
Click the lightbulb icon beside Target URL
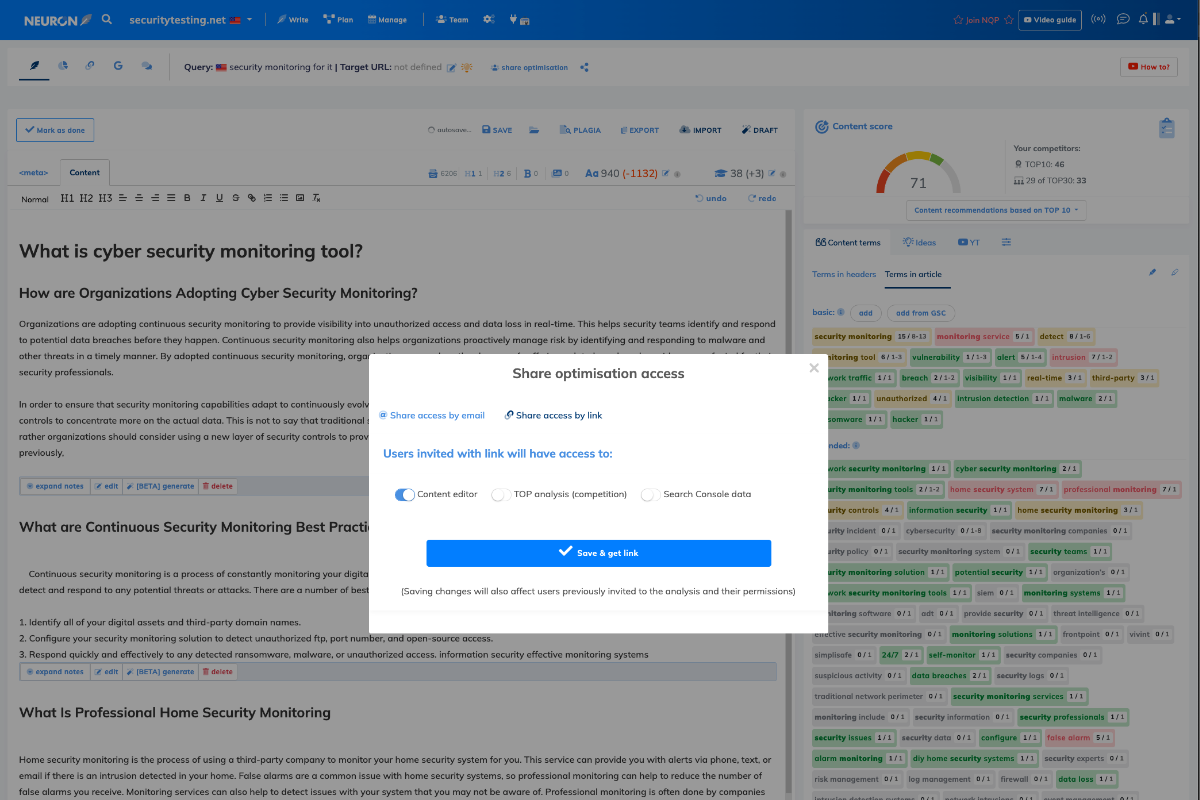[x=466, y=67]
